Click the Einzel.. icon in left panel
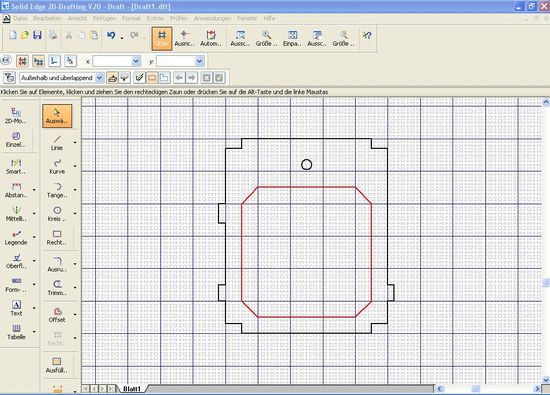This screenshot has height=395, width=550. pos(15,140)
